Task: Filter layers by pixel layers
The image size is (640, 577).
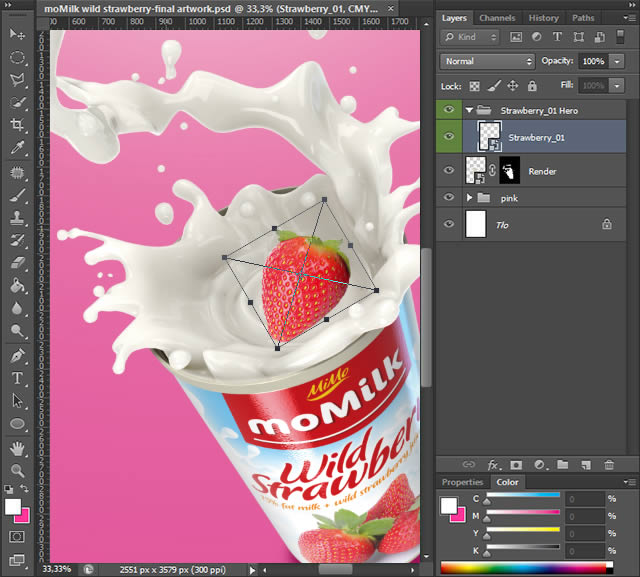Action: (x=516, y=37)
